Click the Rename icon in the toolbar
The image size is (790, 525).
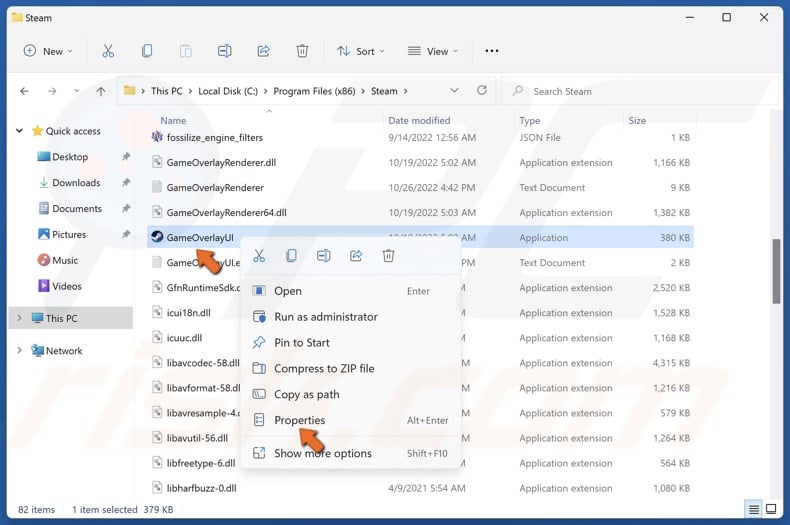(225, 51)
